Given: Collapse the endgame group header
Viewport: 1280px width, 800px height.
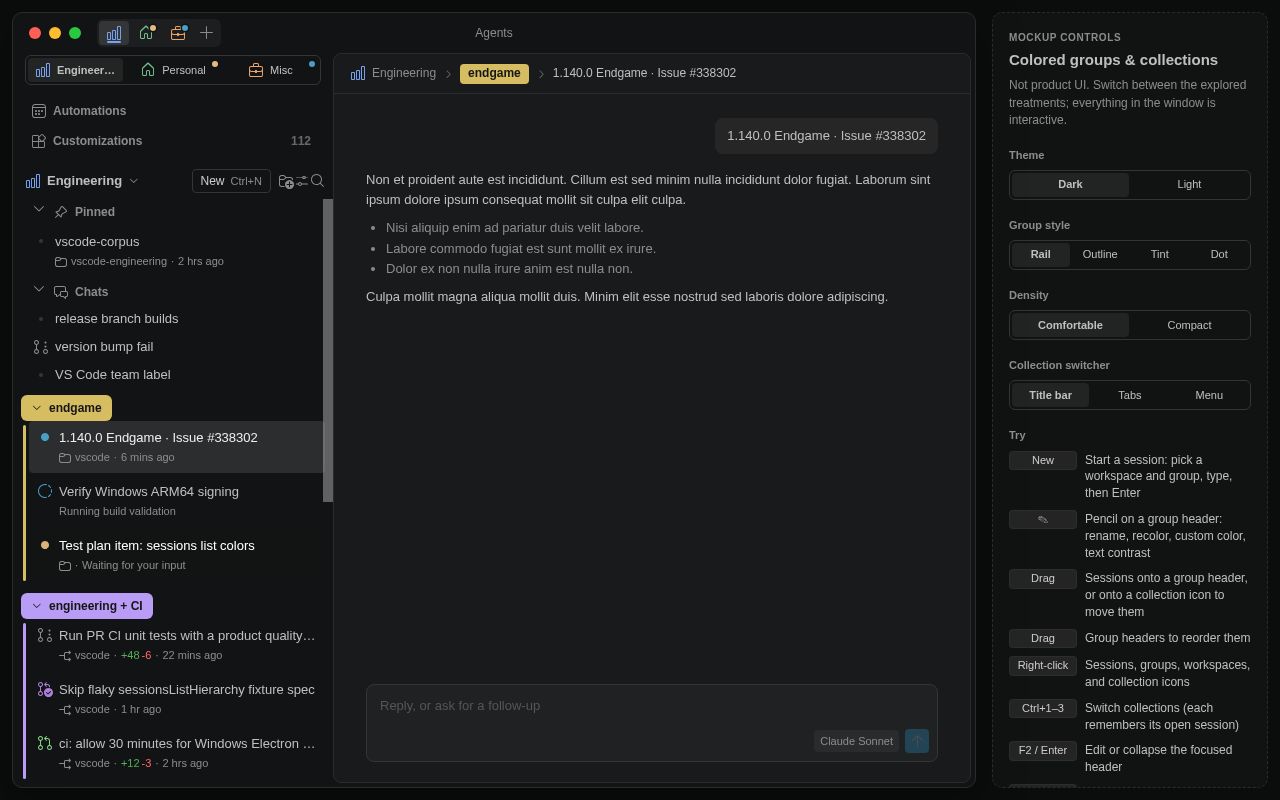Looking at the screenshot, I should coord(66,408).
